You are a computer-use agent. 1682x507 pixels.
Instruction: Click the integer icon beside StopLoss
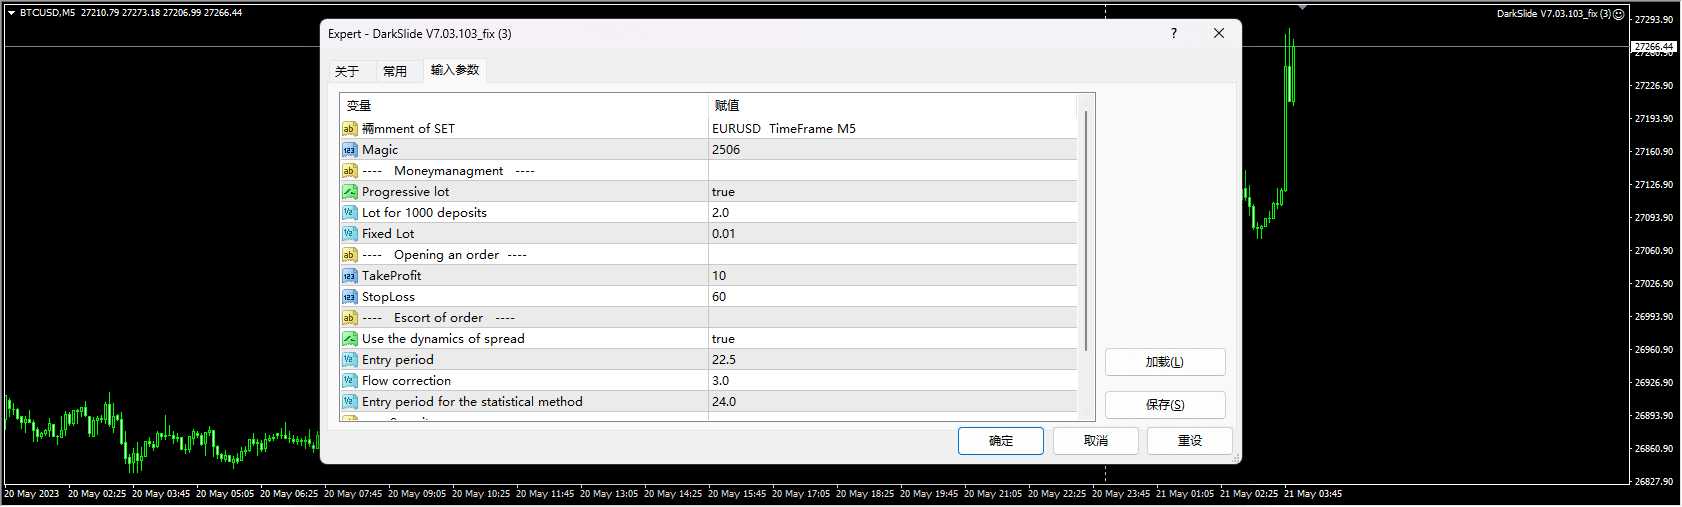click(349, 297)
